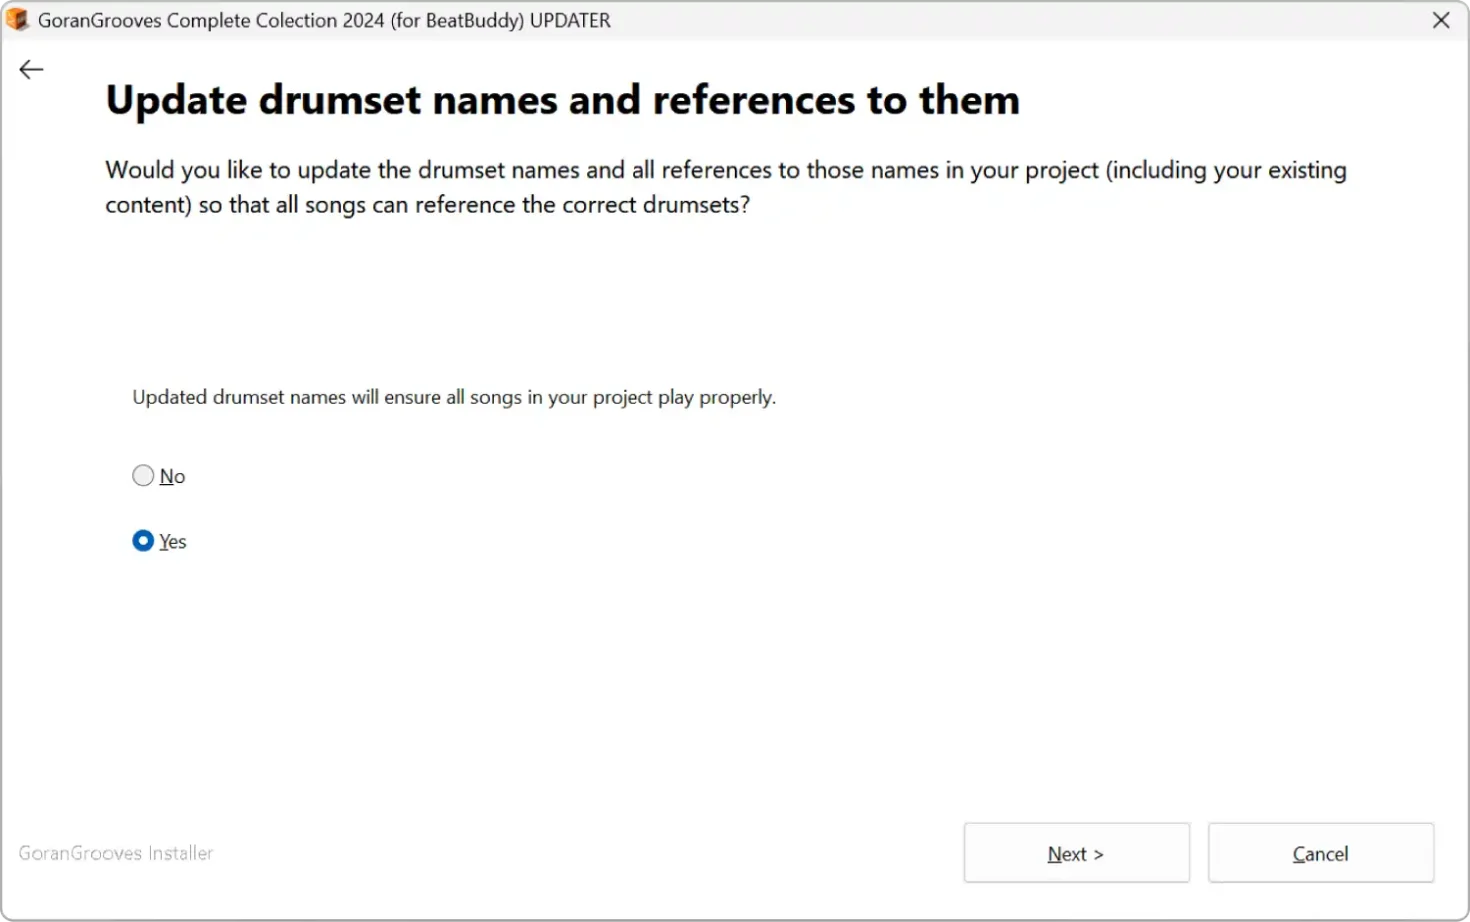Select the No radio button

tap(143, 476)
